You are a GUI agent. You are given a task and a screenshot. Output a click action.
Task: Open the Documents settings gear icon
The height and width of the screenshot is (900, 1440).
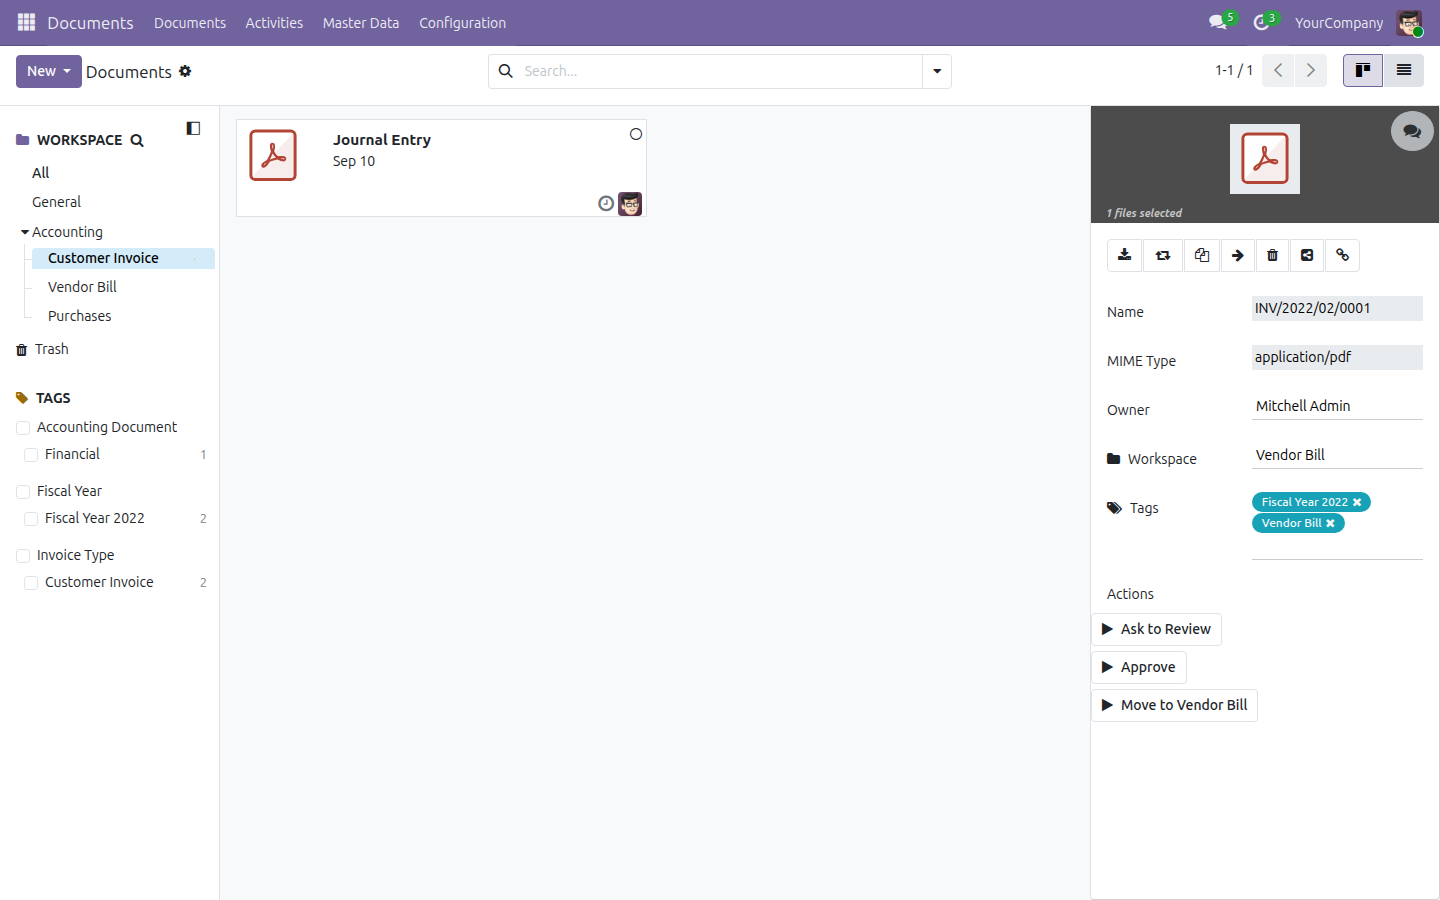tap(185, 71)
